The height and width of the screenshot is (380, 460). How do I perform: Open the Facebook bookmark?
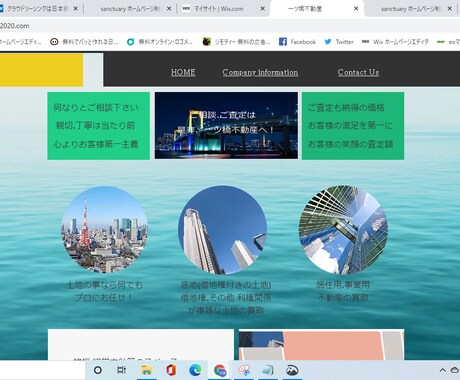coord(297,42)
